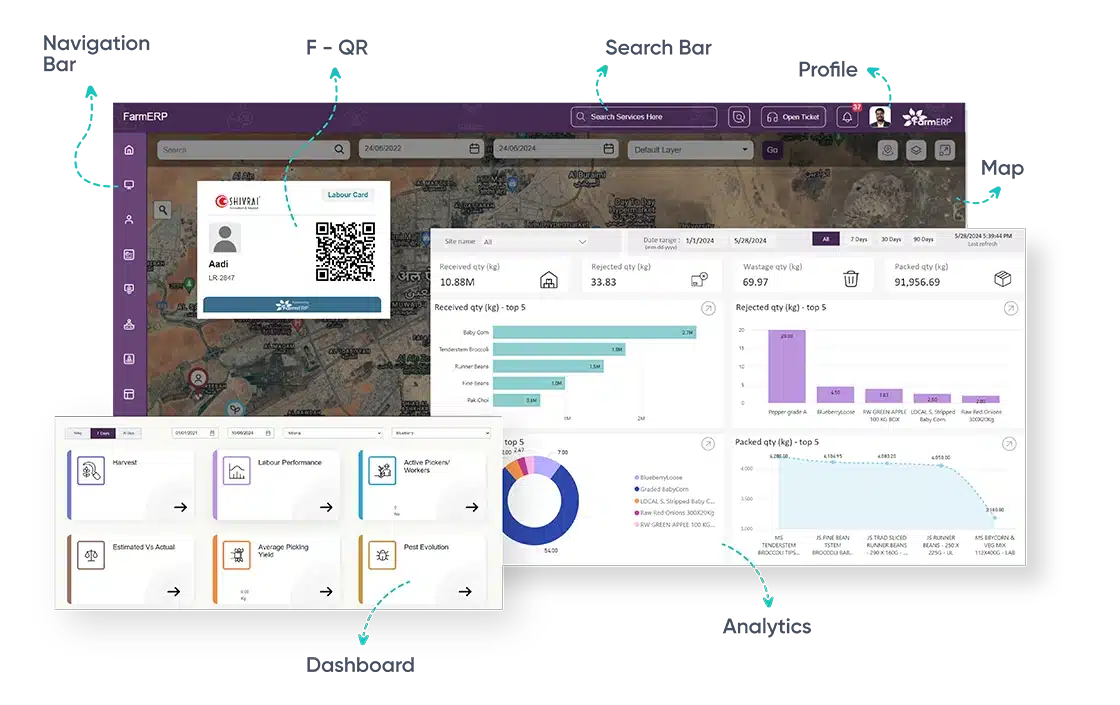Open calendar picker for 24/06/2022 date
This screenshot has width=1120, height=705.
click(474, 149)
